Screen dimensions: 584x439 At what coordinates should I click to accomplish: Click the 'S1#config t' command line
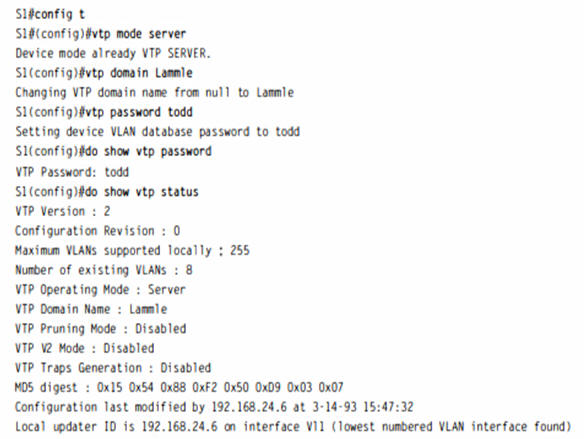point(50,14)
